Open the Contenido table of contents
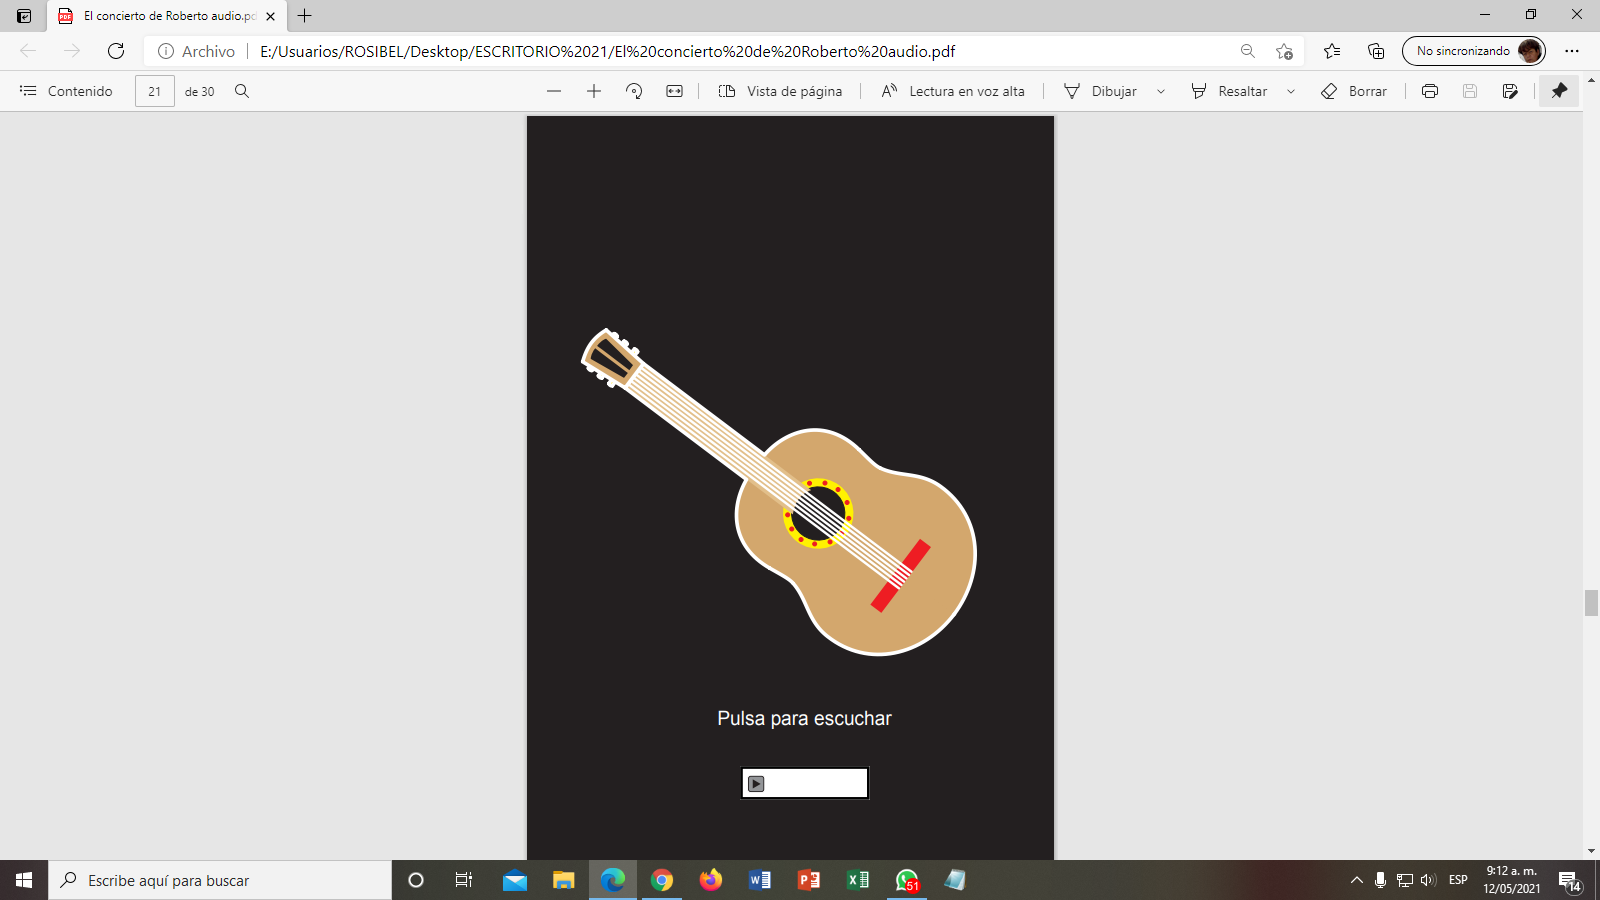Screen dimensions: 1600x900 [66, 91]
